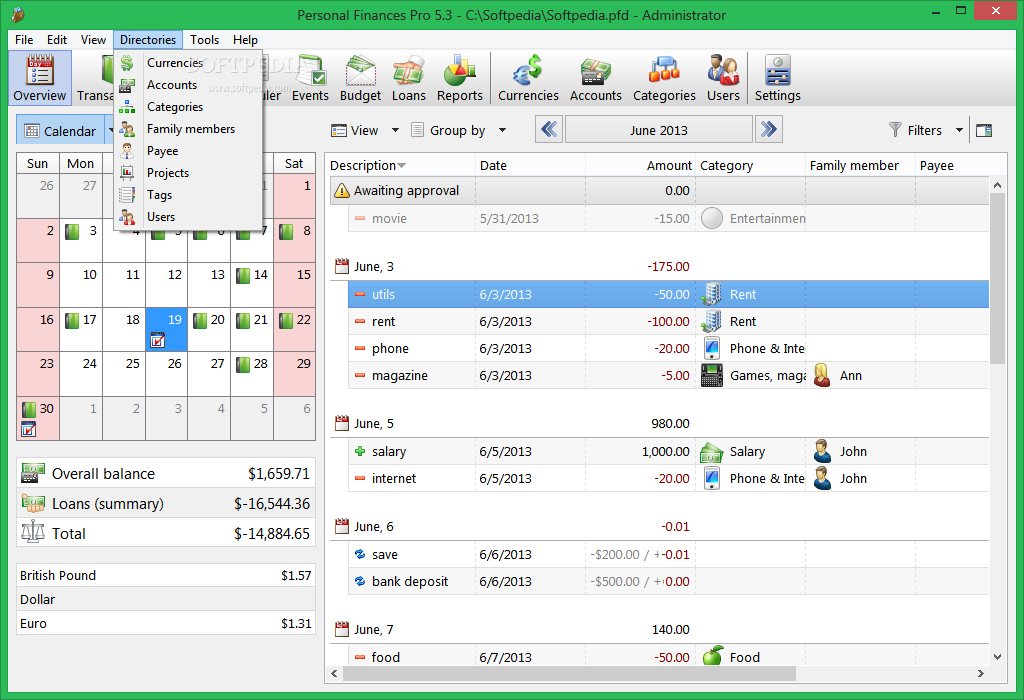Image resolution: width=1024 pixels, height=700 pixels.
Task: Open the Overview toolbar section
Action: pyautogui.click(x=40, y=78)
